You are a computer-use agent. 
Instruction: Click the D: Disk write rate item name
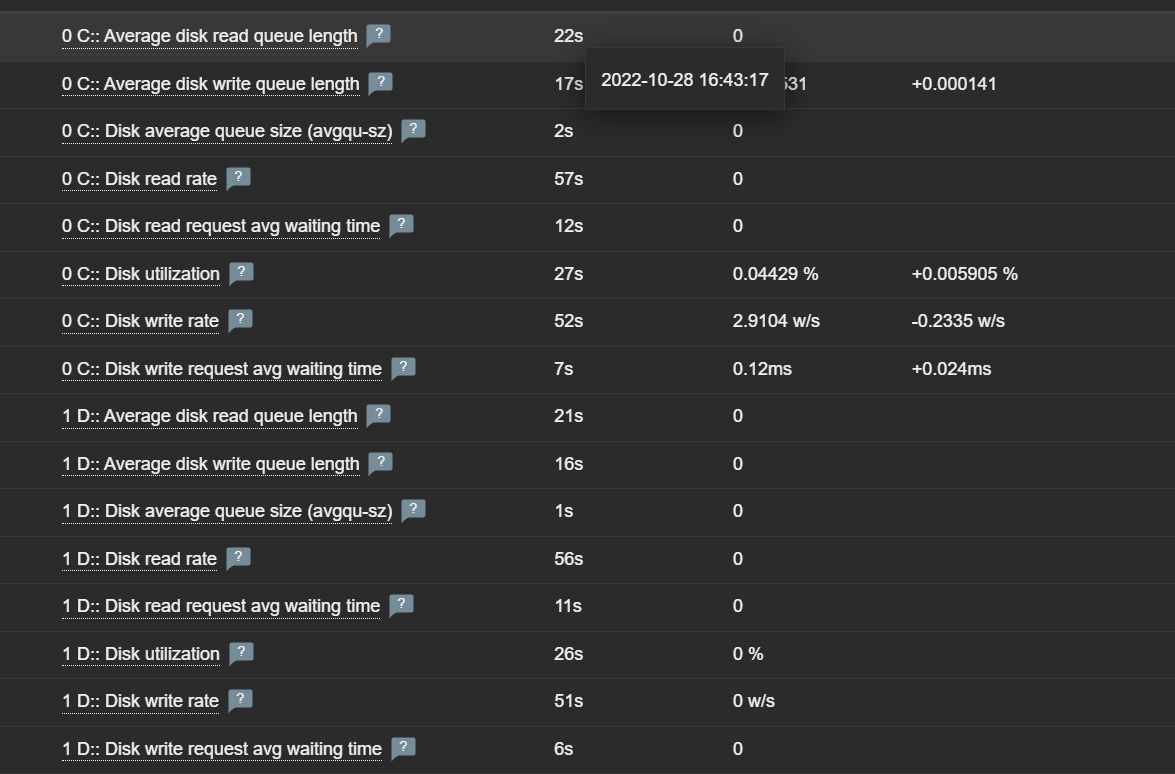[140, 701]
